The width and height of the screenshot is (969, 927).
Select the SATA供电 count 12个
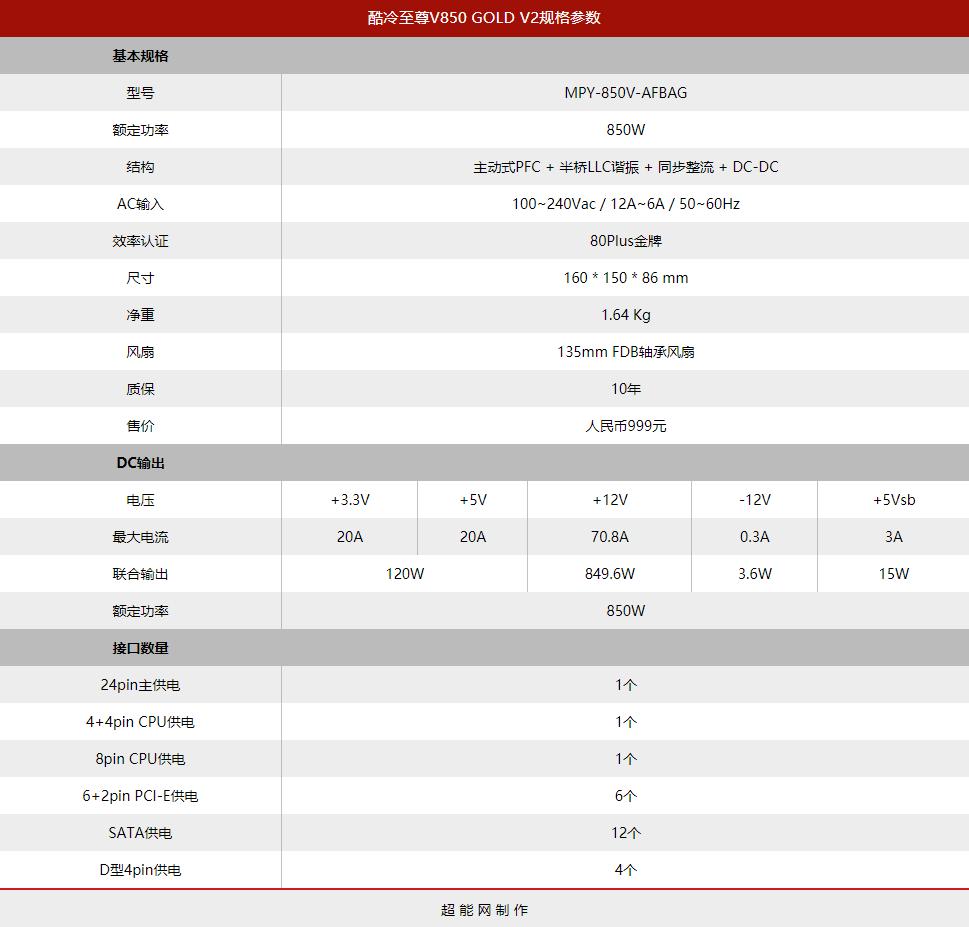point(625,833)
